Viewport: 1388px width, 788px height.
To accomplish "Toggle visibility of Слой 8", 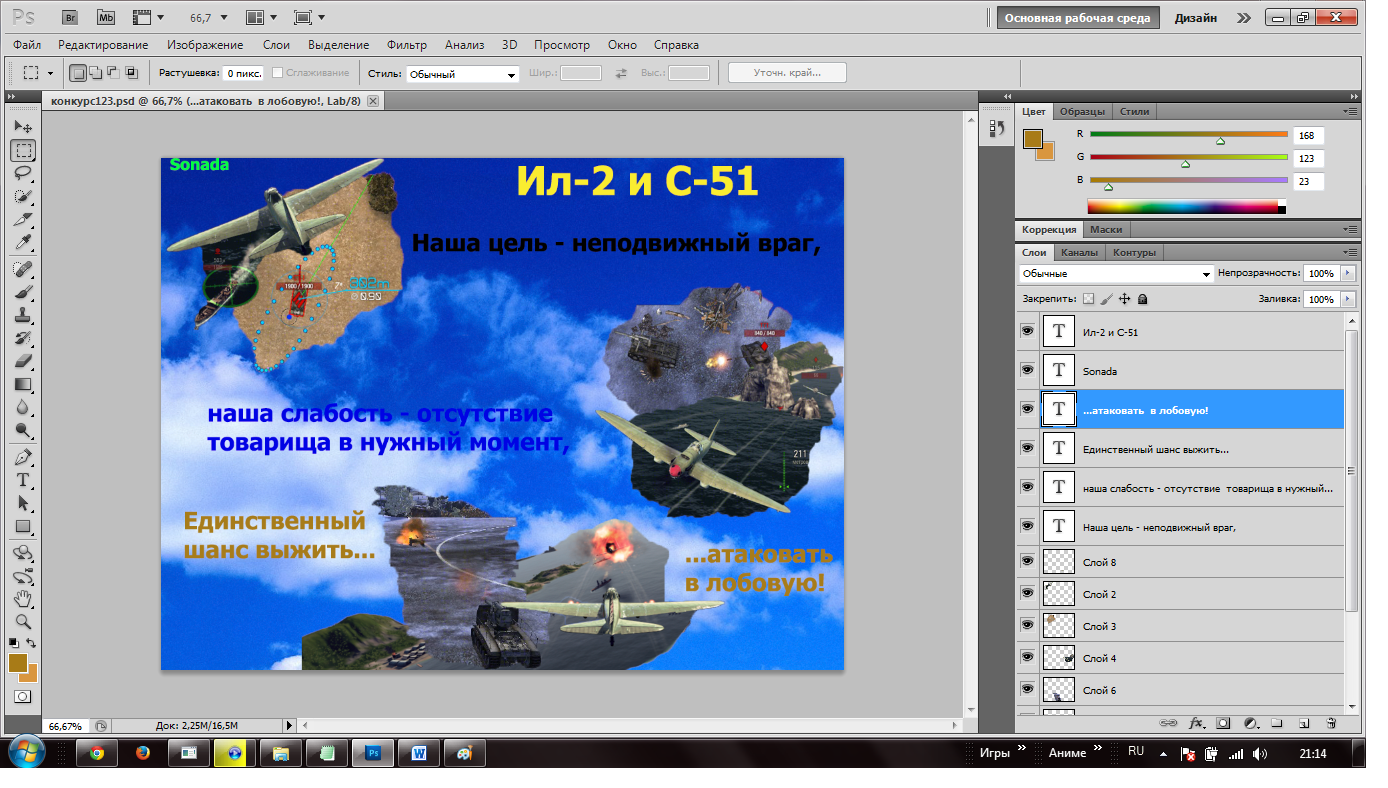I will (x=1028, y=561).
